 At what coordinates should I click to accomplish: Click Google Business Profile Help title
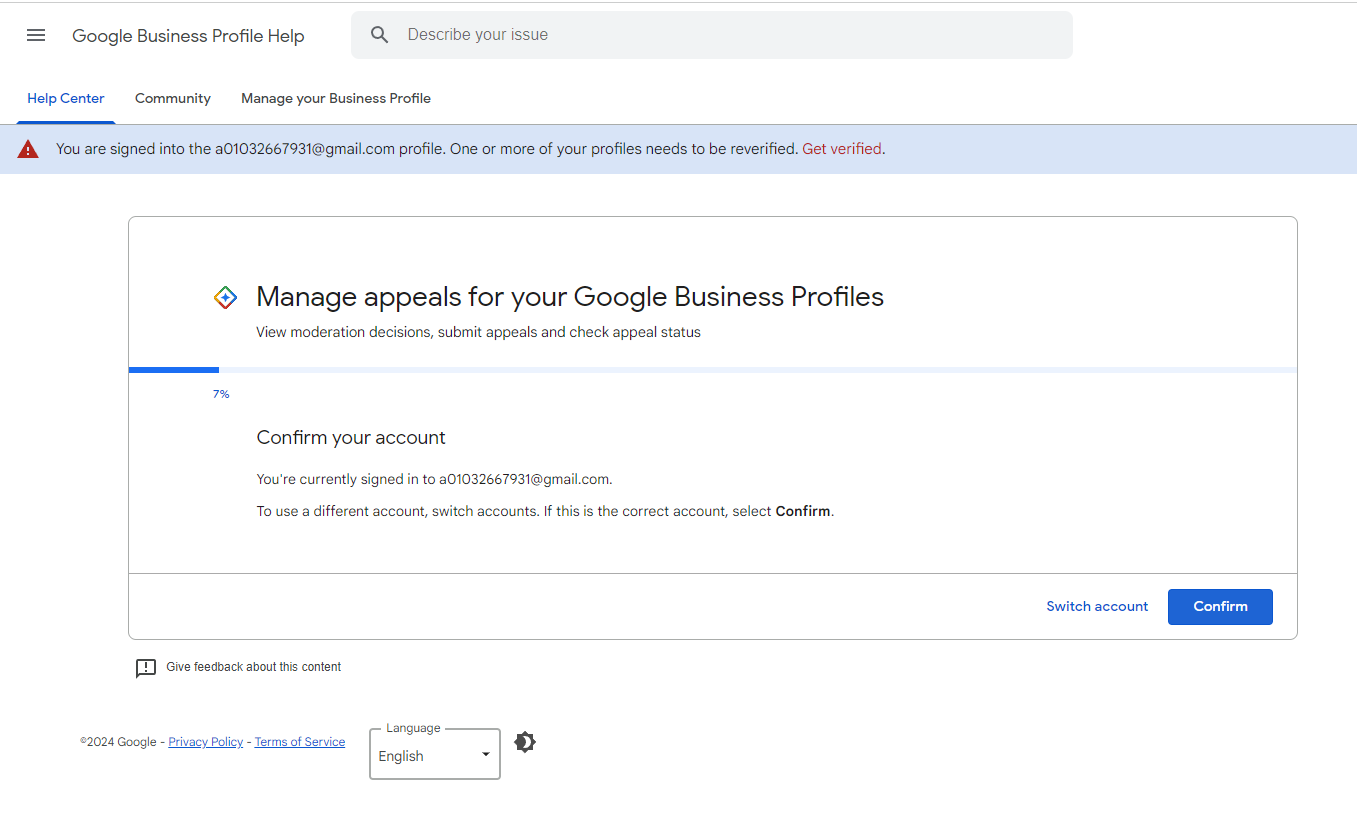pos(188,36)
